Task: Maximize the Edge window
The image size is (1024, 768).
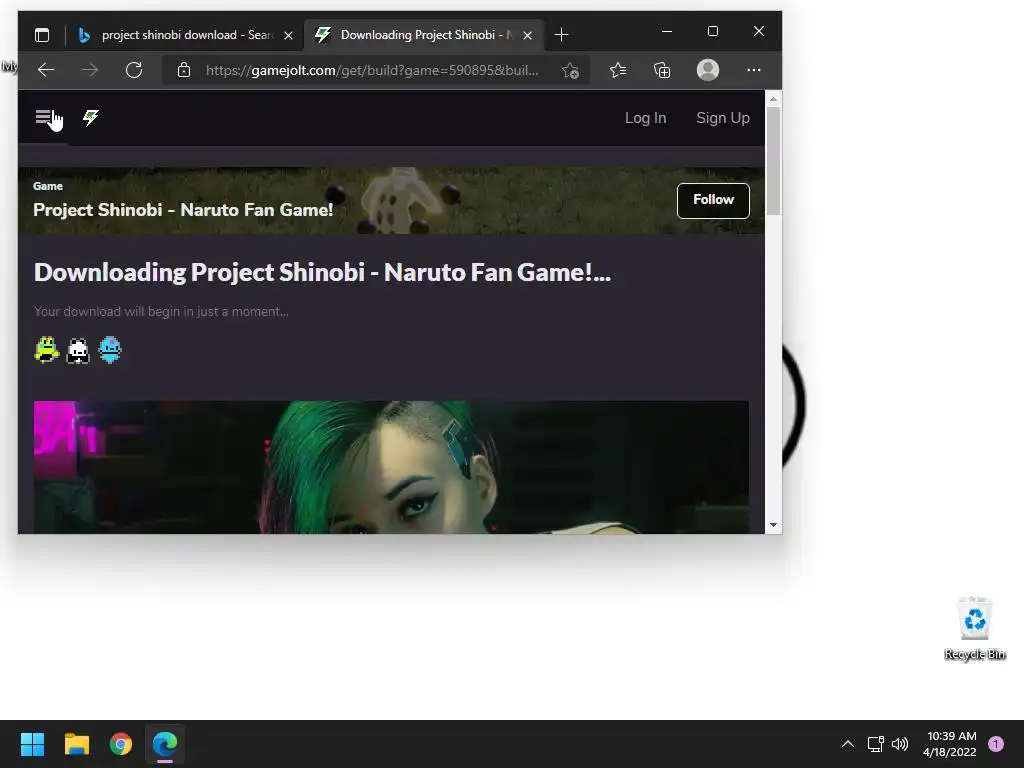Action: point(712,31)
